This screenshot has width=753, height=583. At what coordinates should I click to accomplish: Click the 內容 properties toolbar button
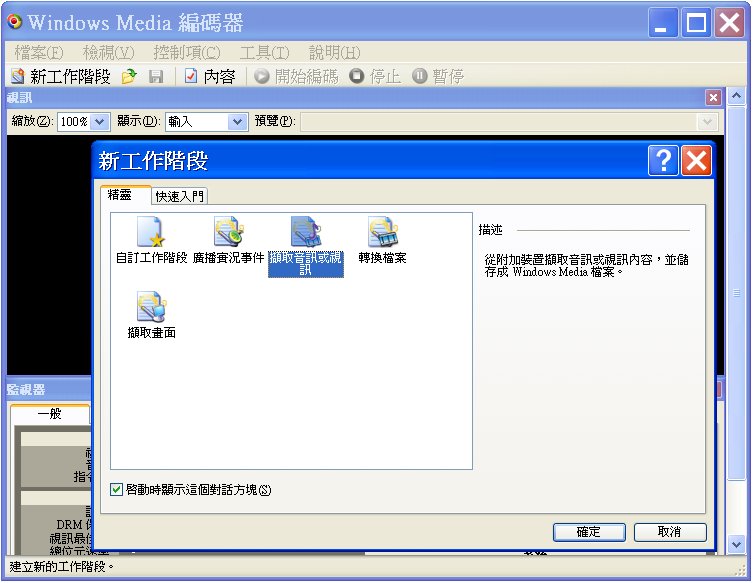(210, 76)
